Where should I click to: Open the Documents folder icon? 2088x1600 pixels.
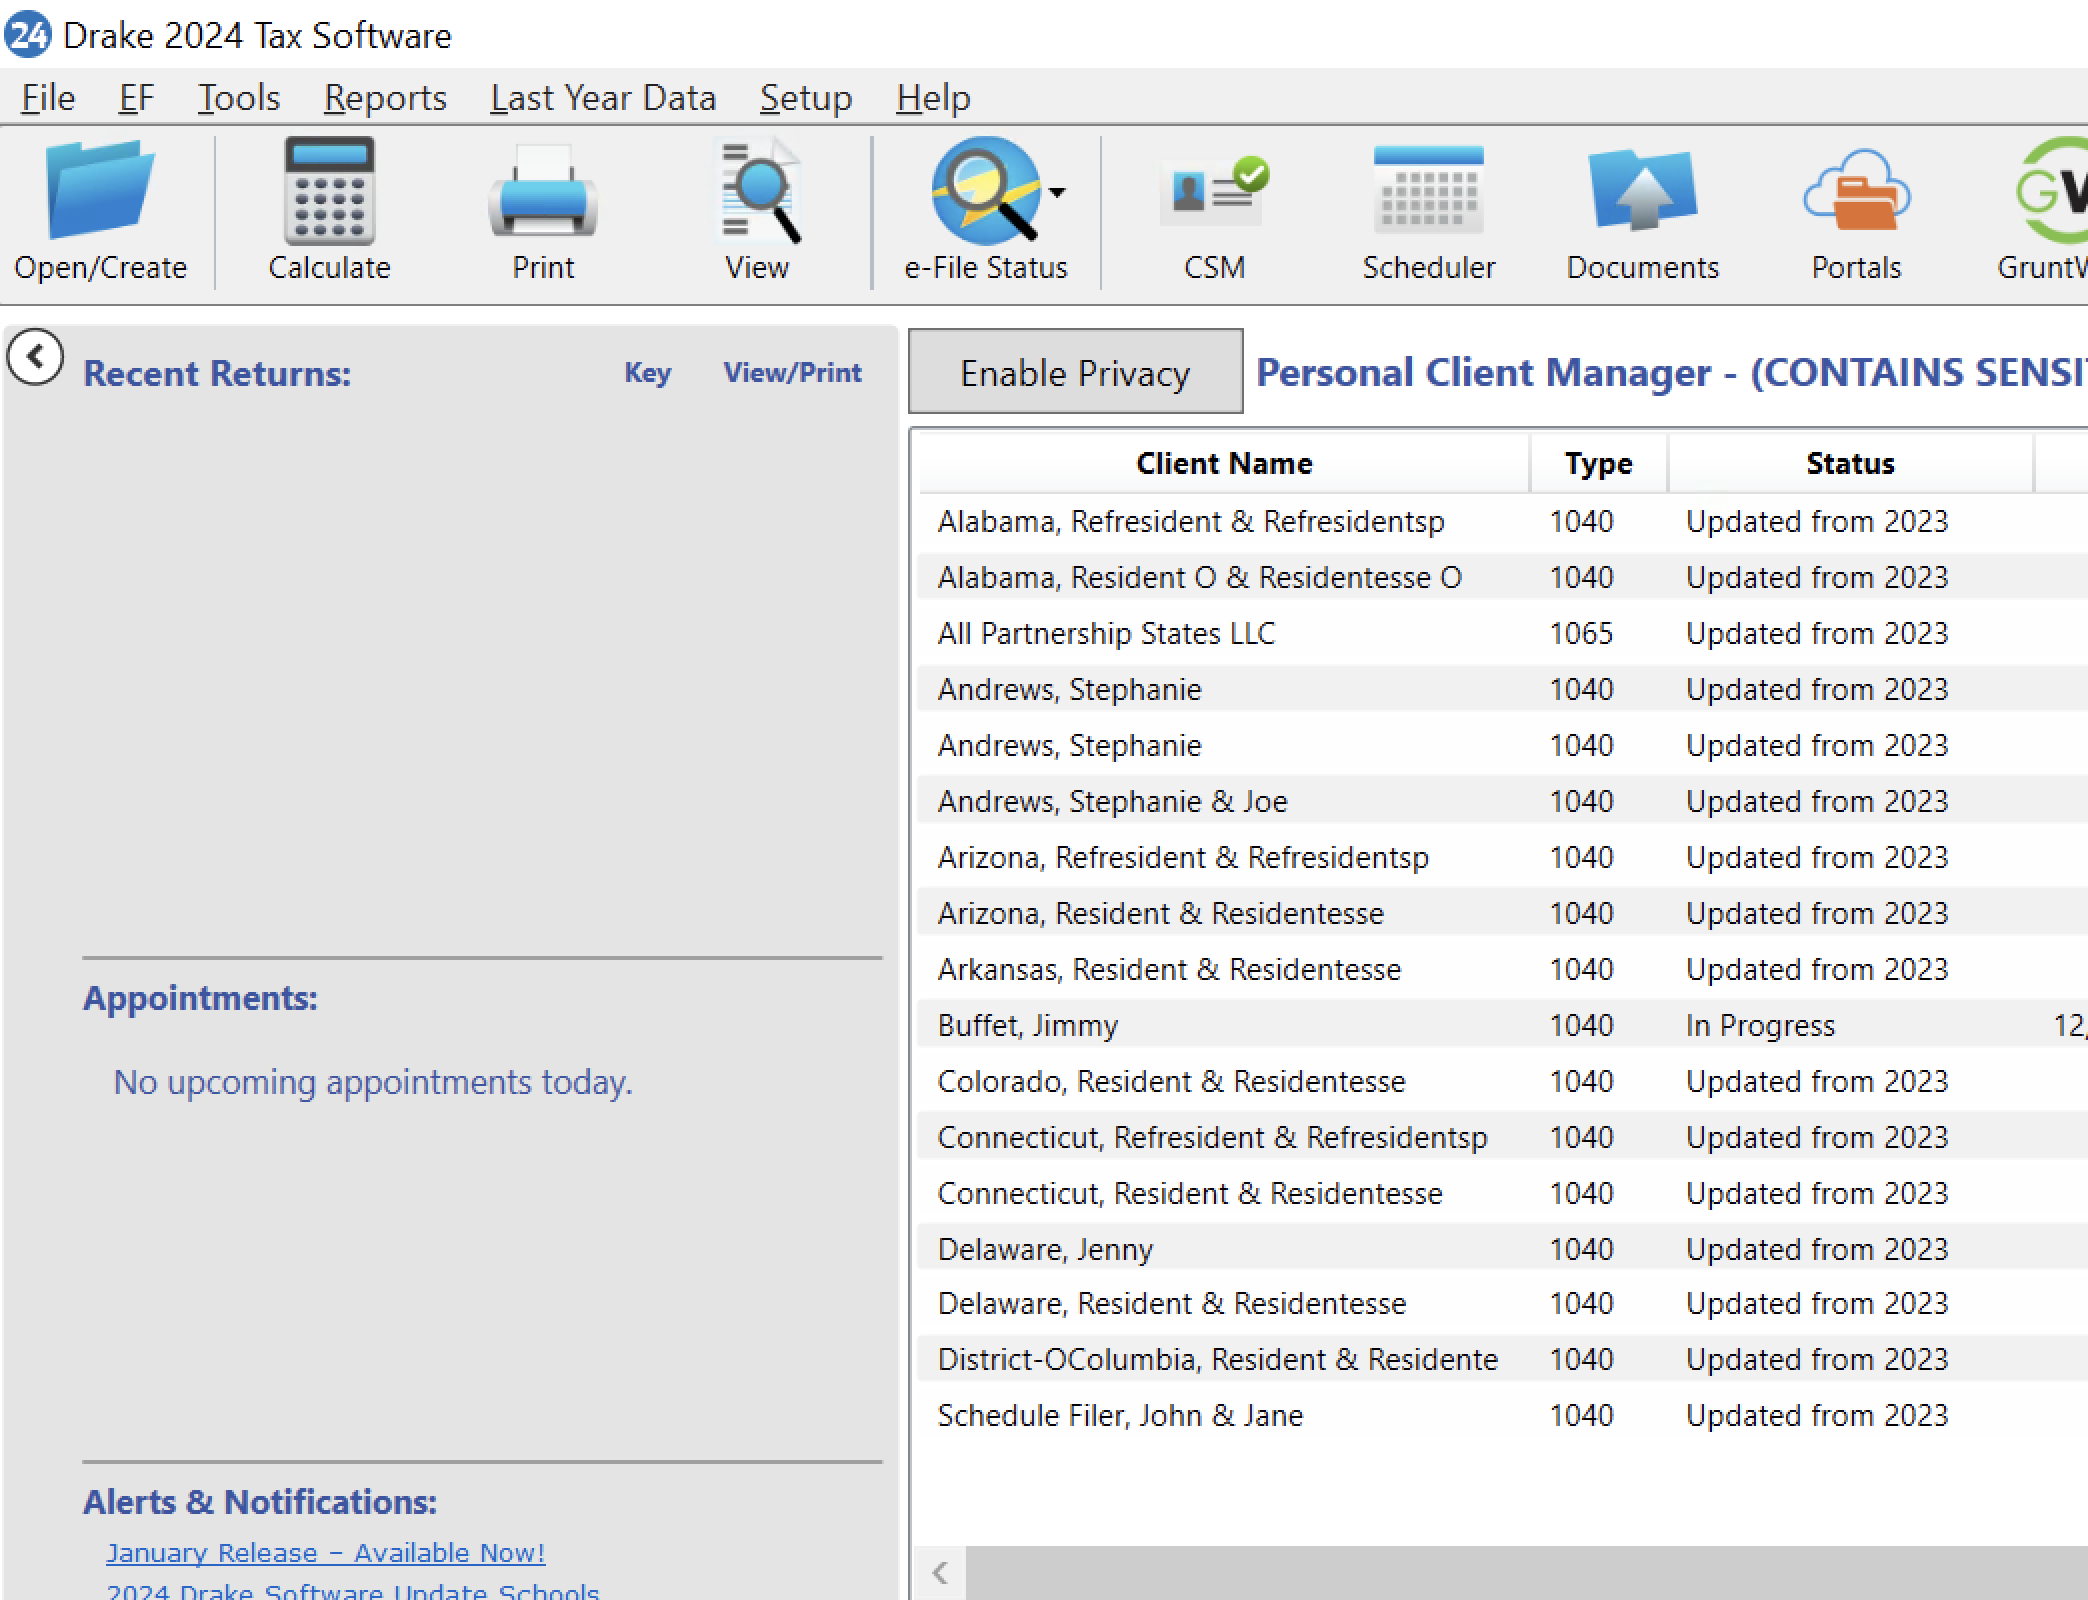point(1642,190)
